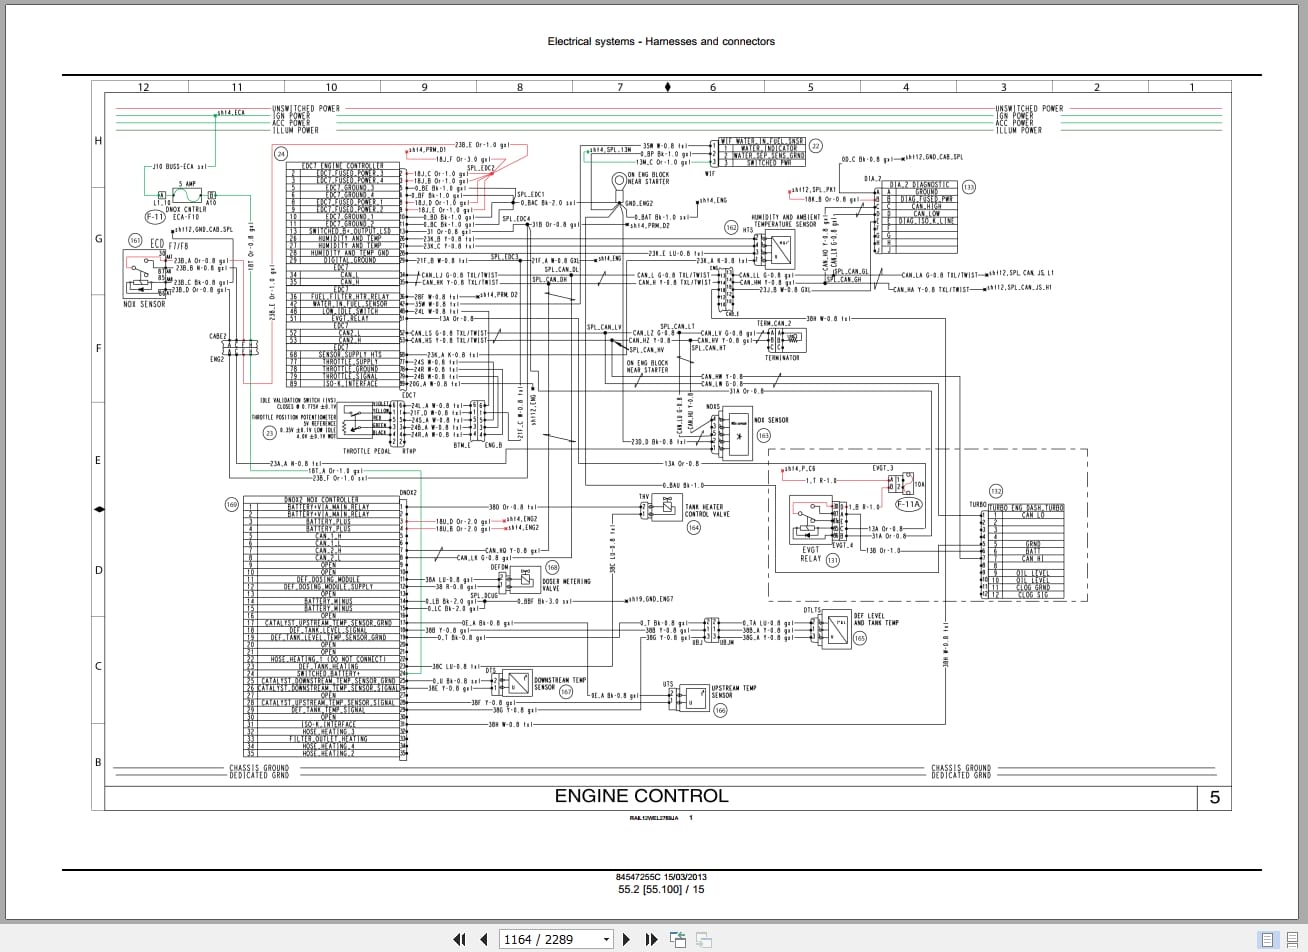Click the sheet number 5 box

1214,797
